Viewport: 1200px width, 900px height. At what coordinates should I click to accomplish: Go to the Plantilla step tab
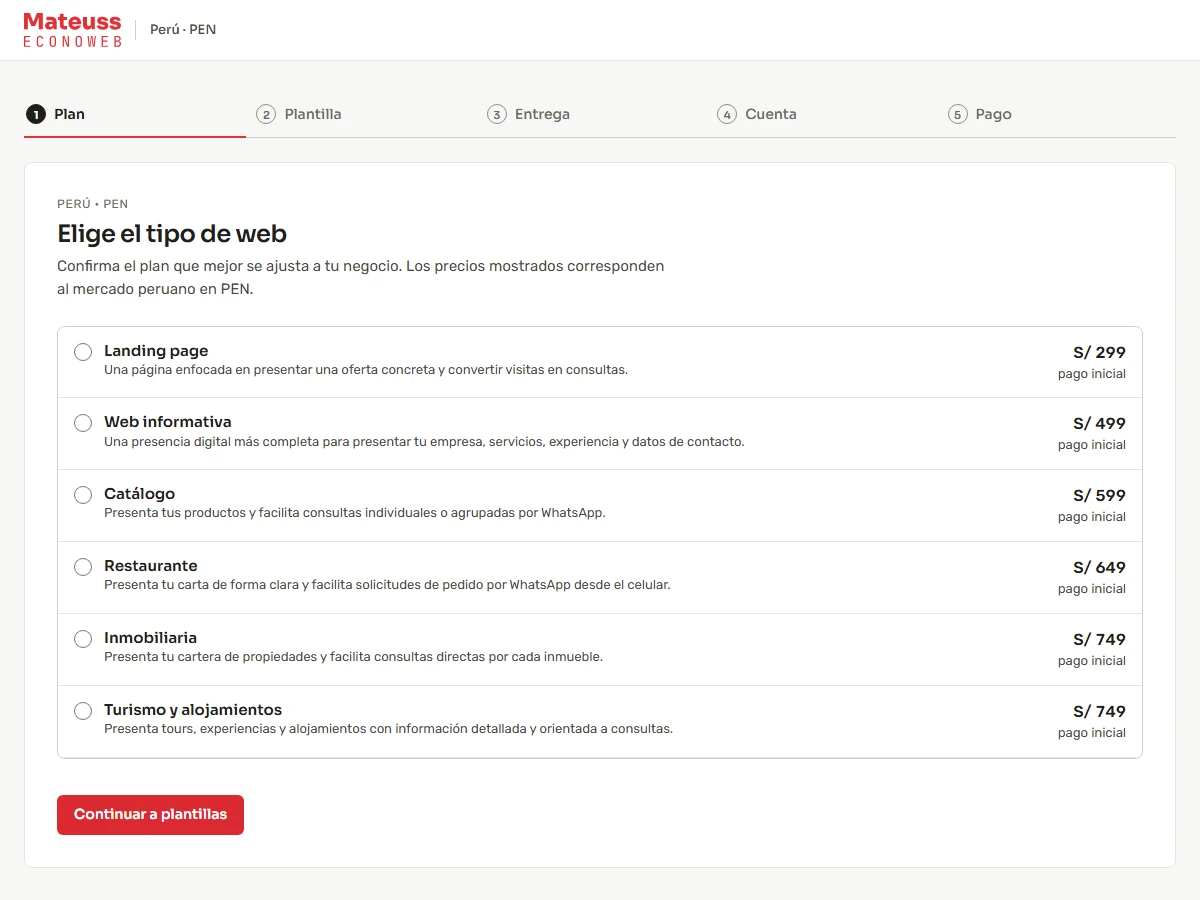click(365, 114)
